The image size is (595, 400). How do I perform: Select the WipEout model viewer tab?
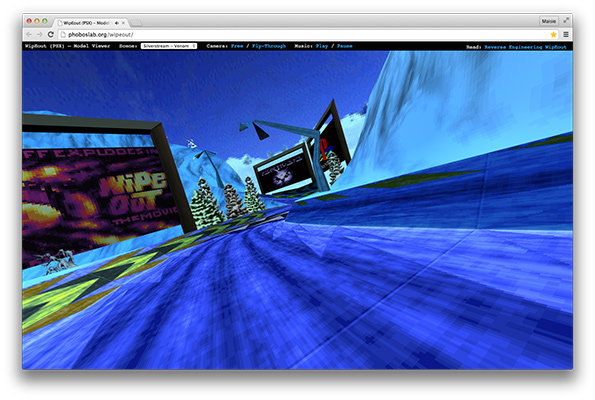[90, 23]
